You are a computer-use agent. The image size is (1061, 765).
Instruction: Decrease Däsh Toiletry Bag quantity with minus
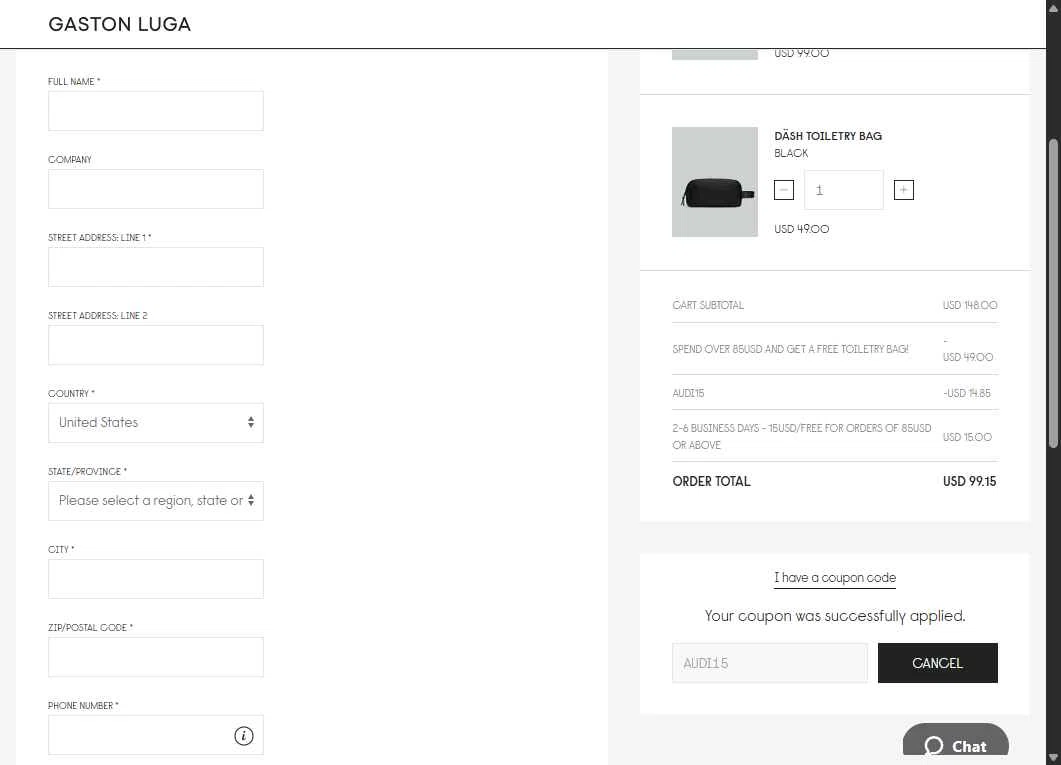coord(784,190)
